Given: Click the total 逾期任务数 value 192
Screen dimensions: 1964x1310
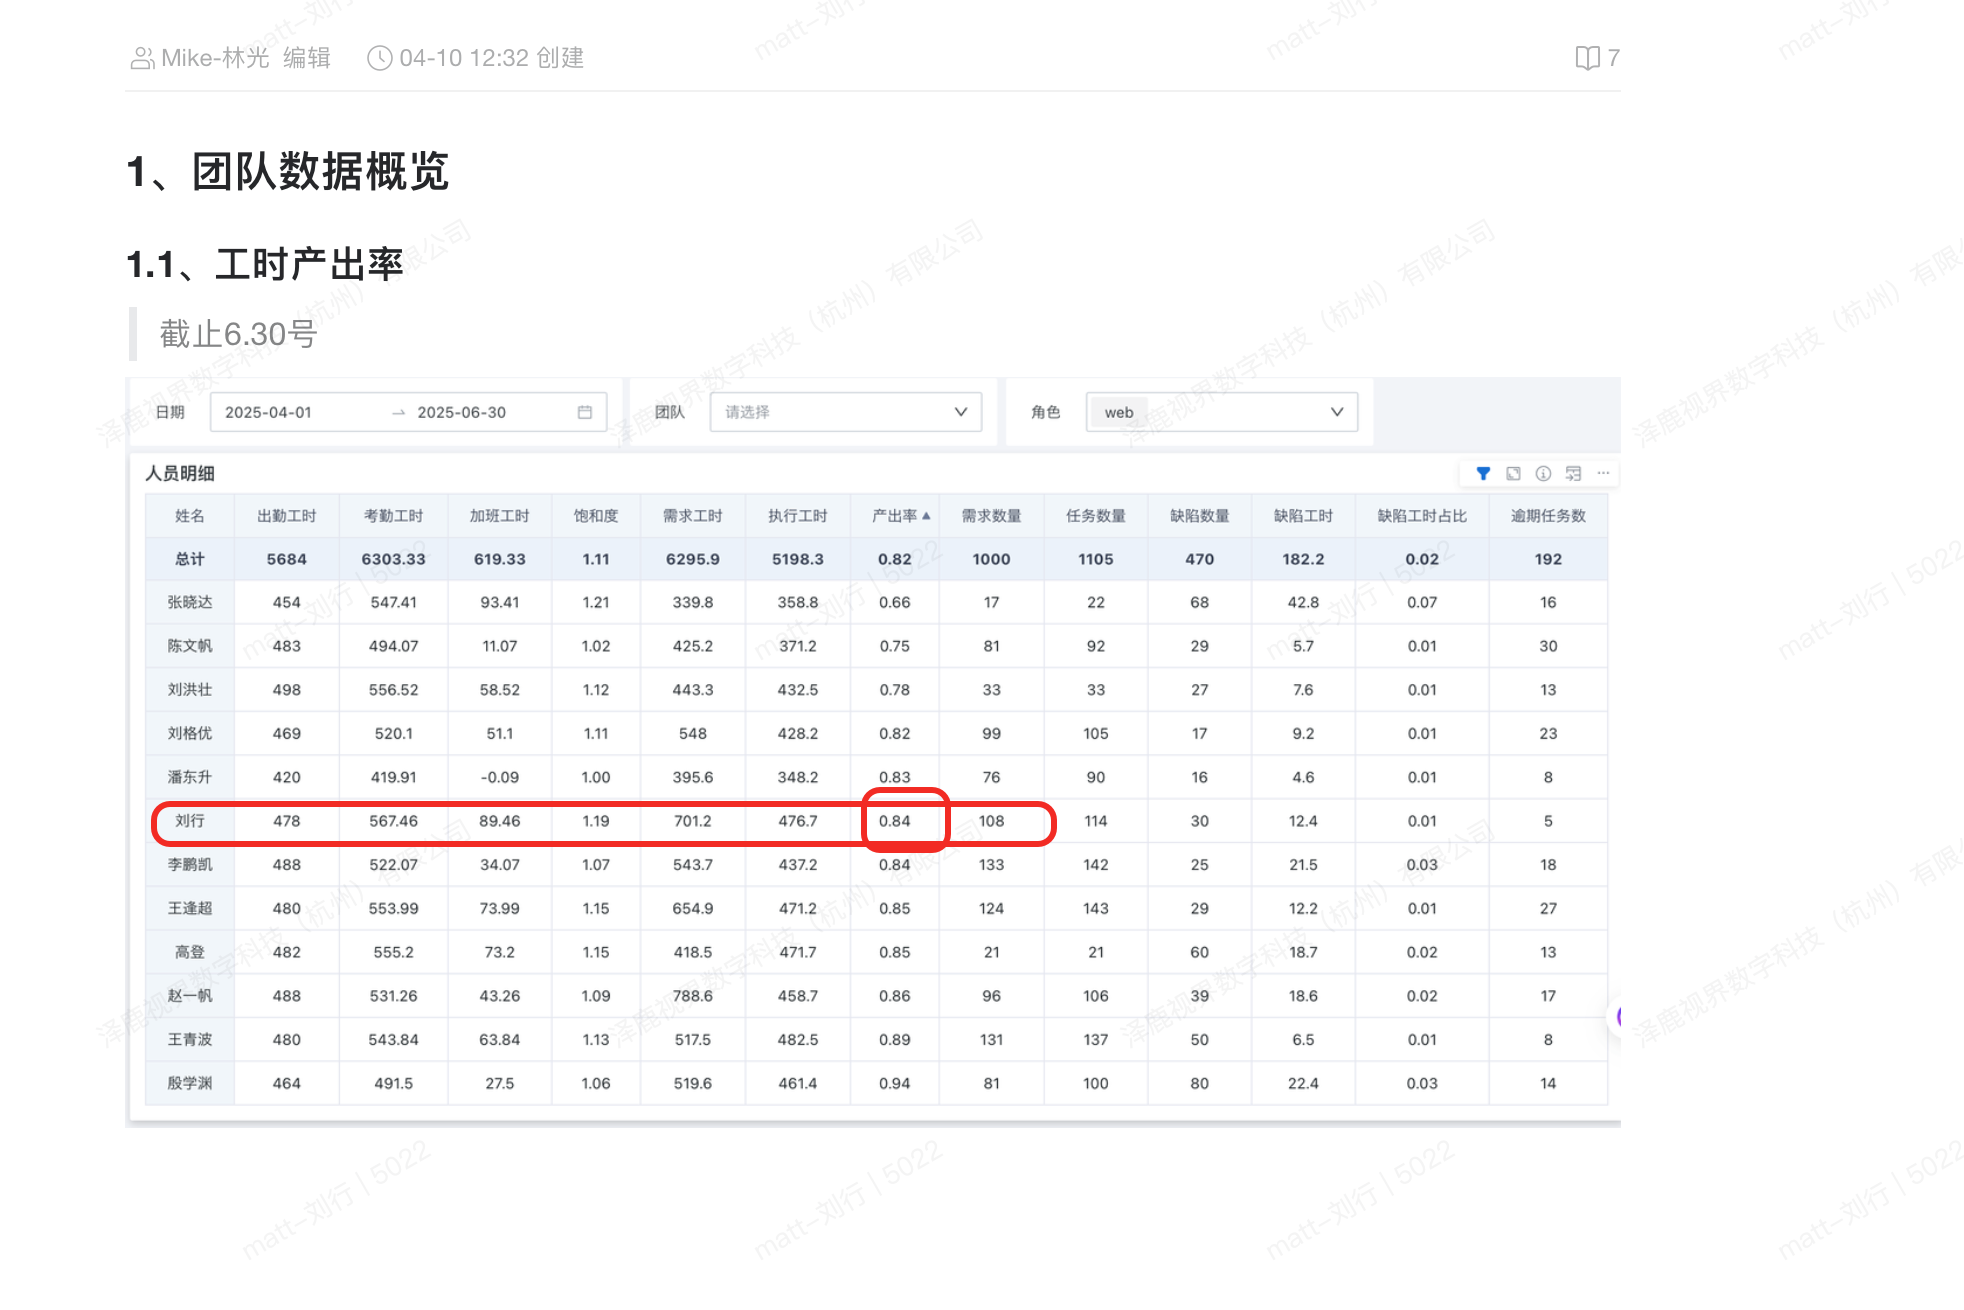Looking at the screenshot, I should (1548, 559).
